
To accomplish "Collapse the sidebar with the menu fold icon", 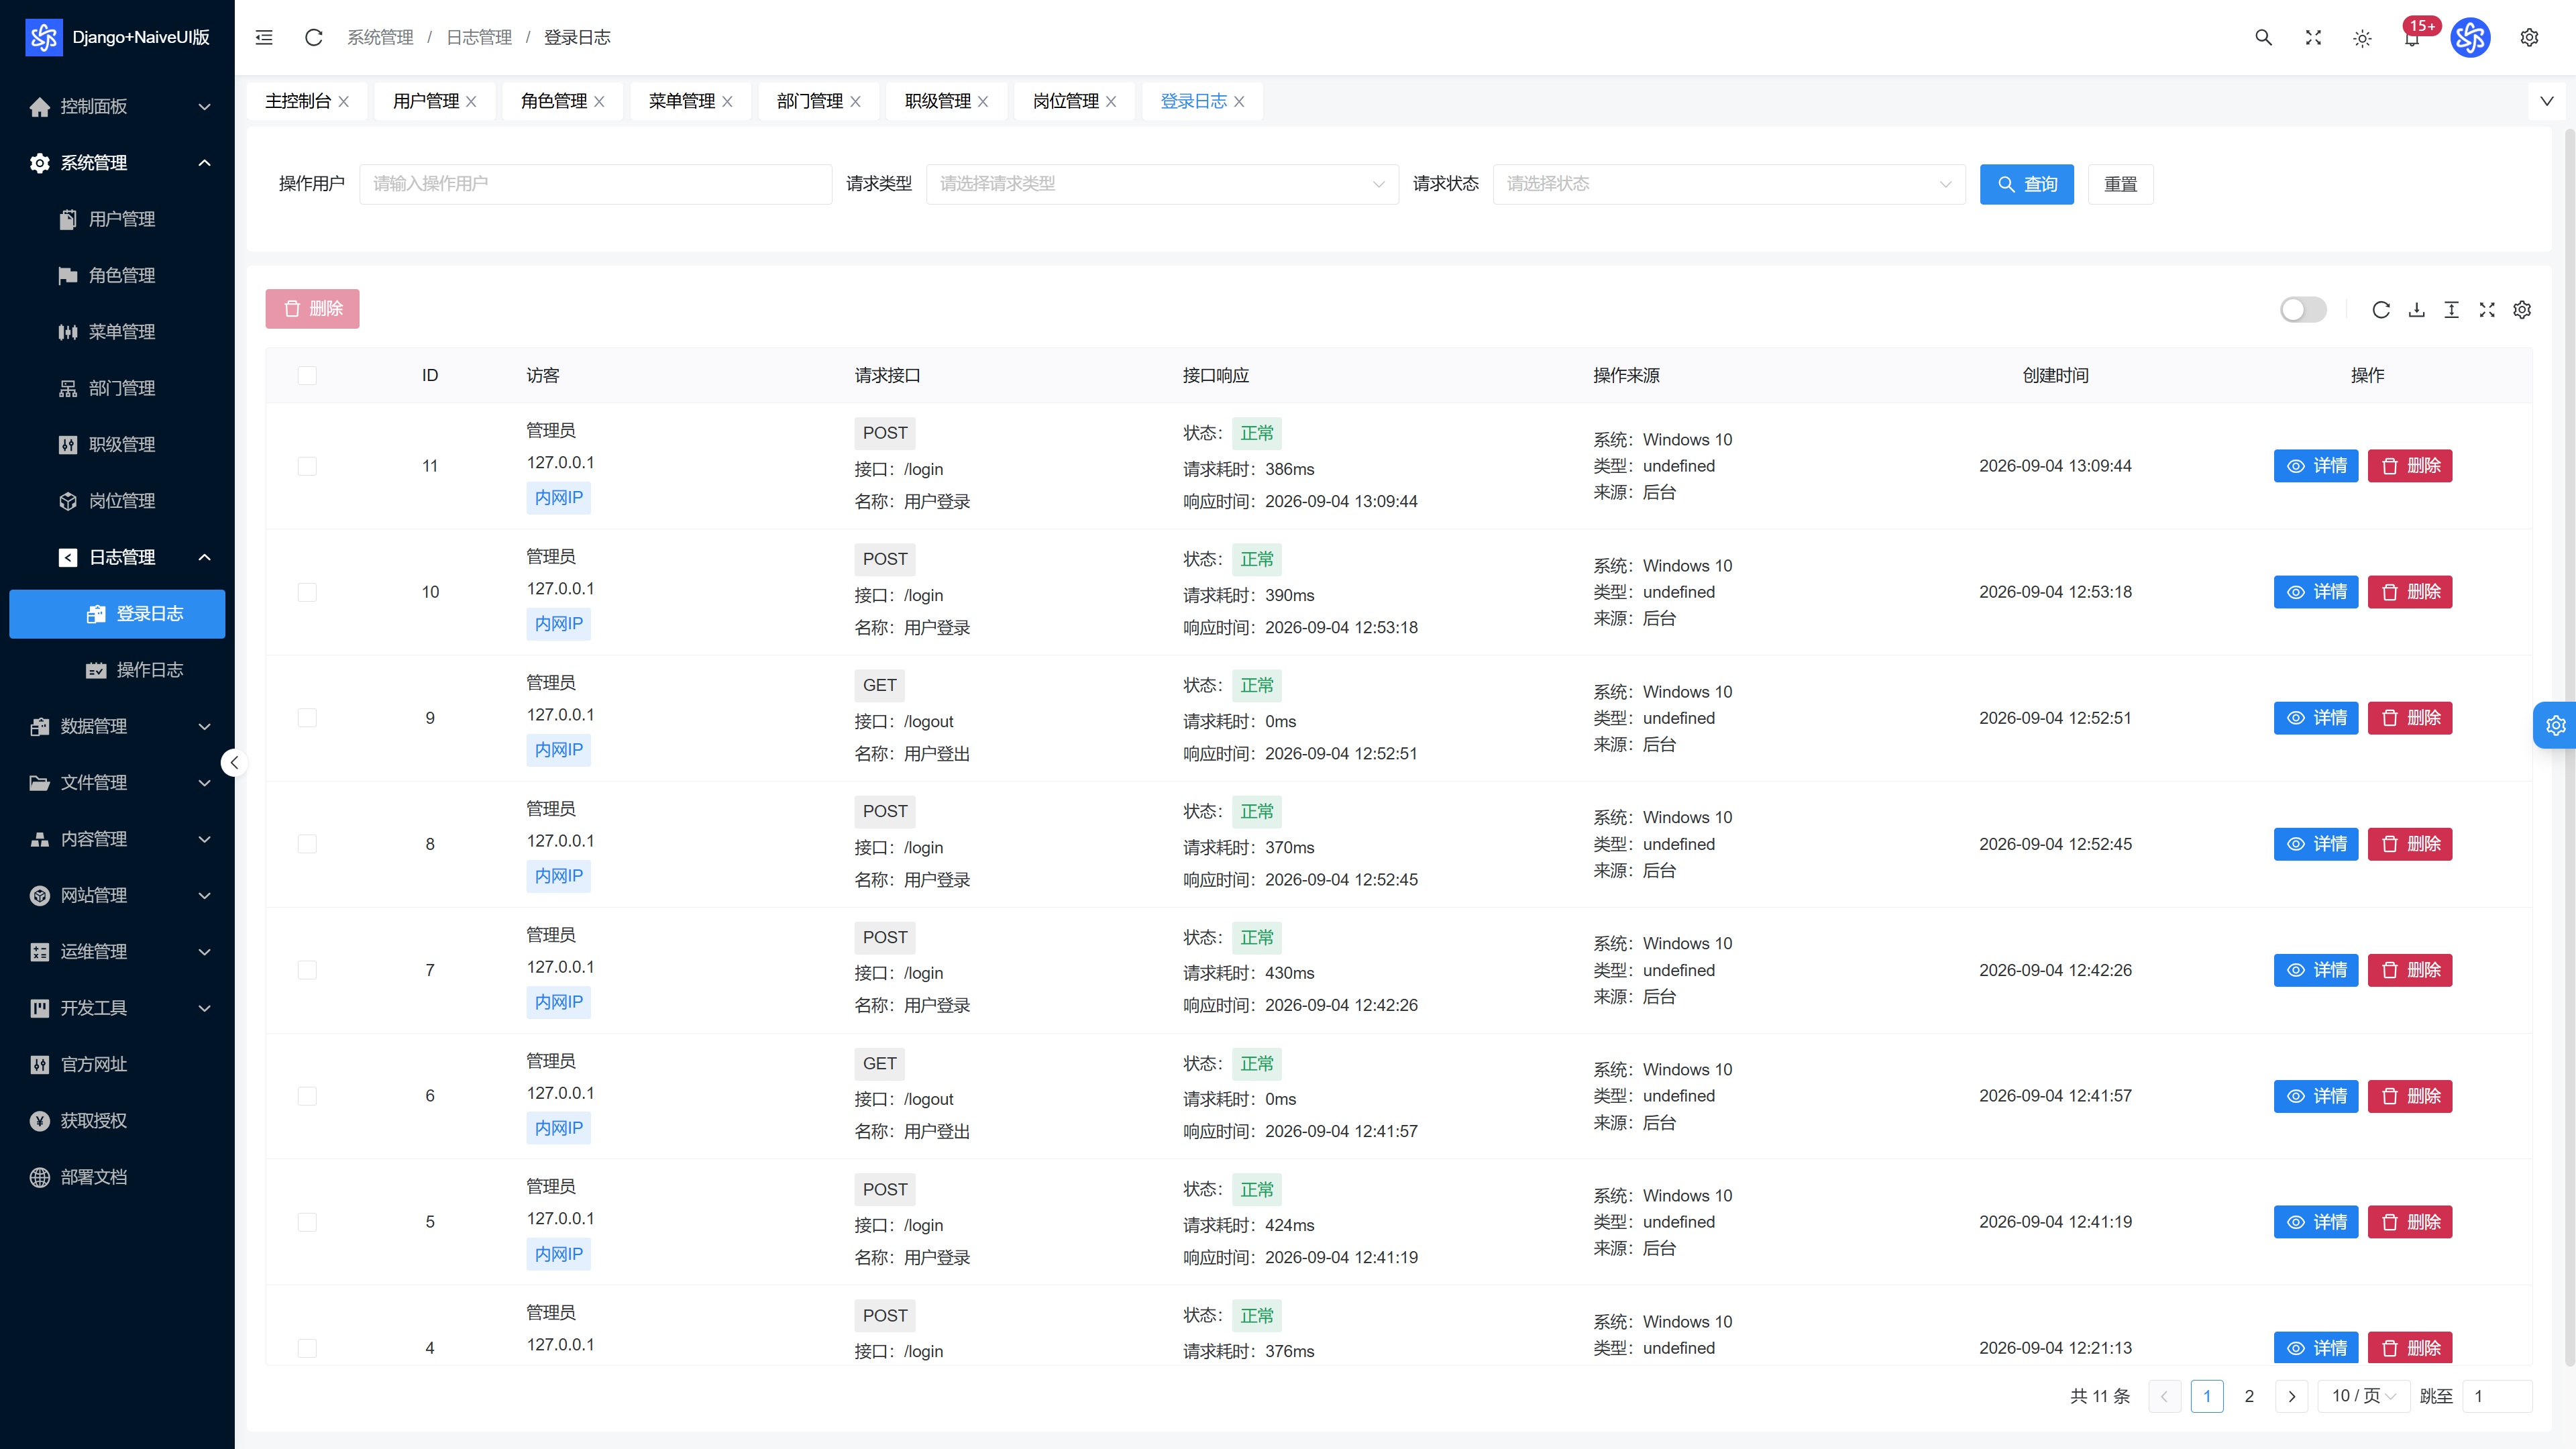I will coord(264,37).
